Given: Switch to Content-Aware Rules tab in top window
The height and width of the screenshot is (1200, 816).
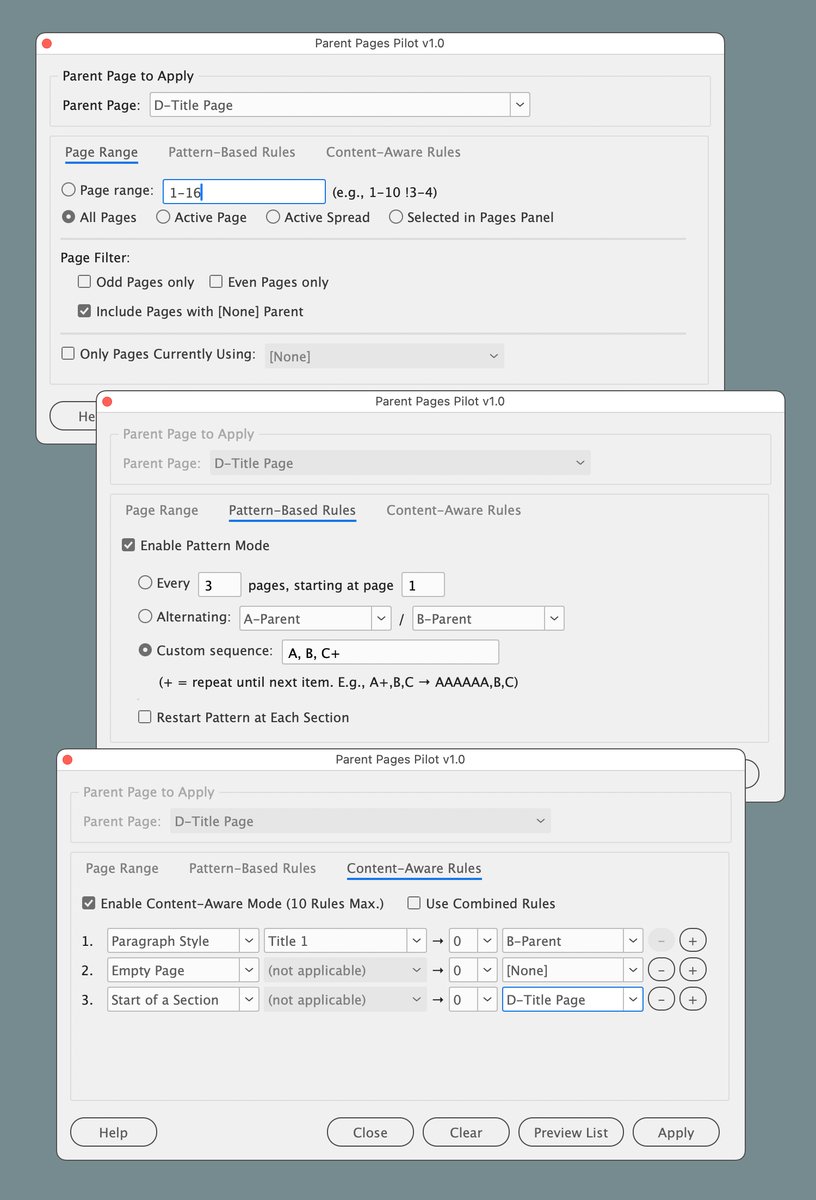Looking at the screenshot, I should [x=393, y=152].
